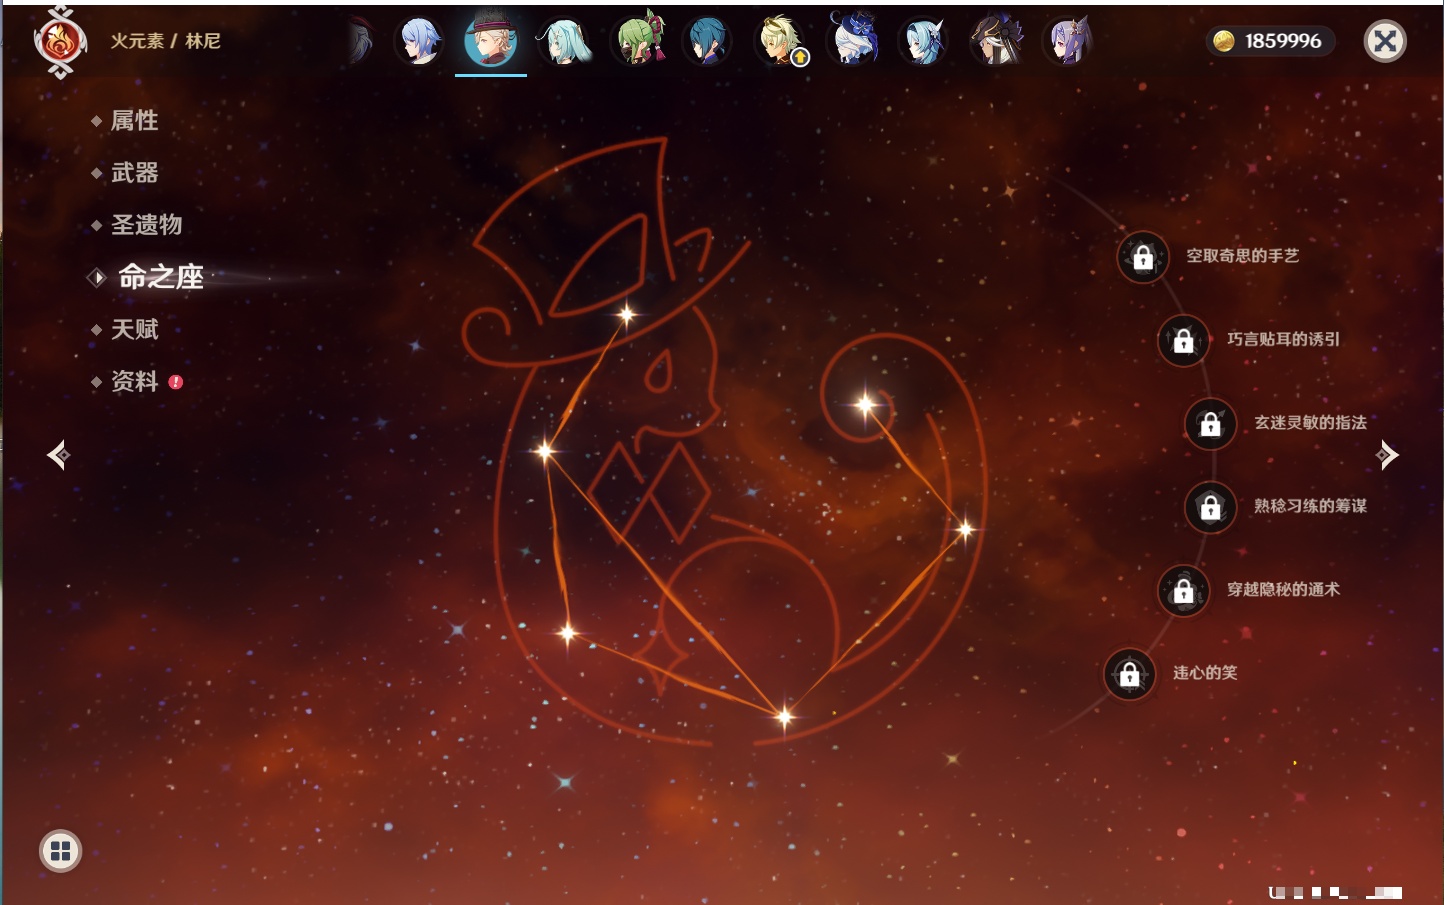
Task: Go to previous character with left arrow
Action: coord(58,455)
